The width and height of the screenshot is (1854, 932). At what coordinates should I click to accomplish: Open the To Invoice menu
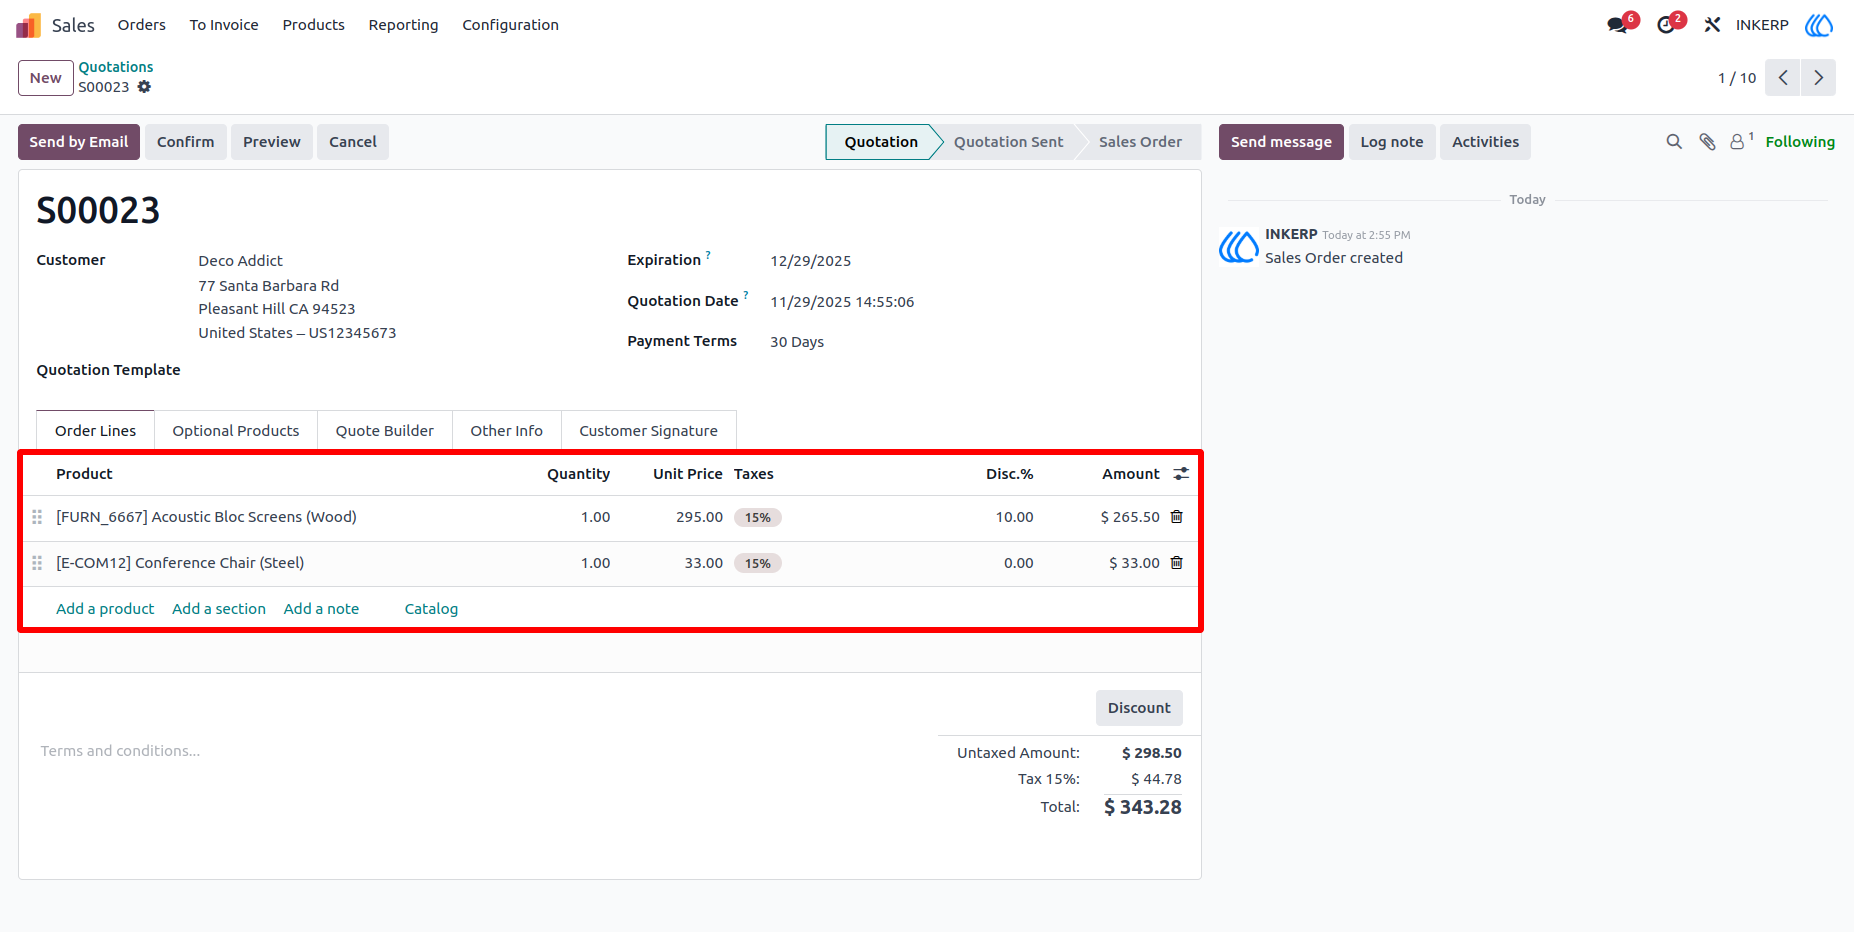point(224,25)
